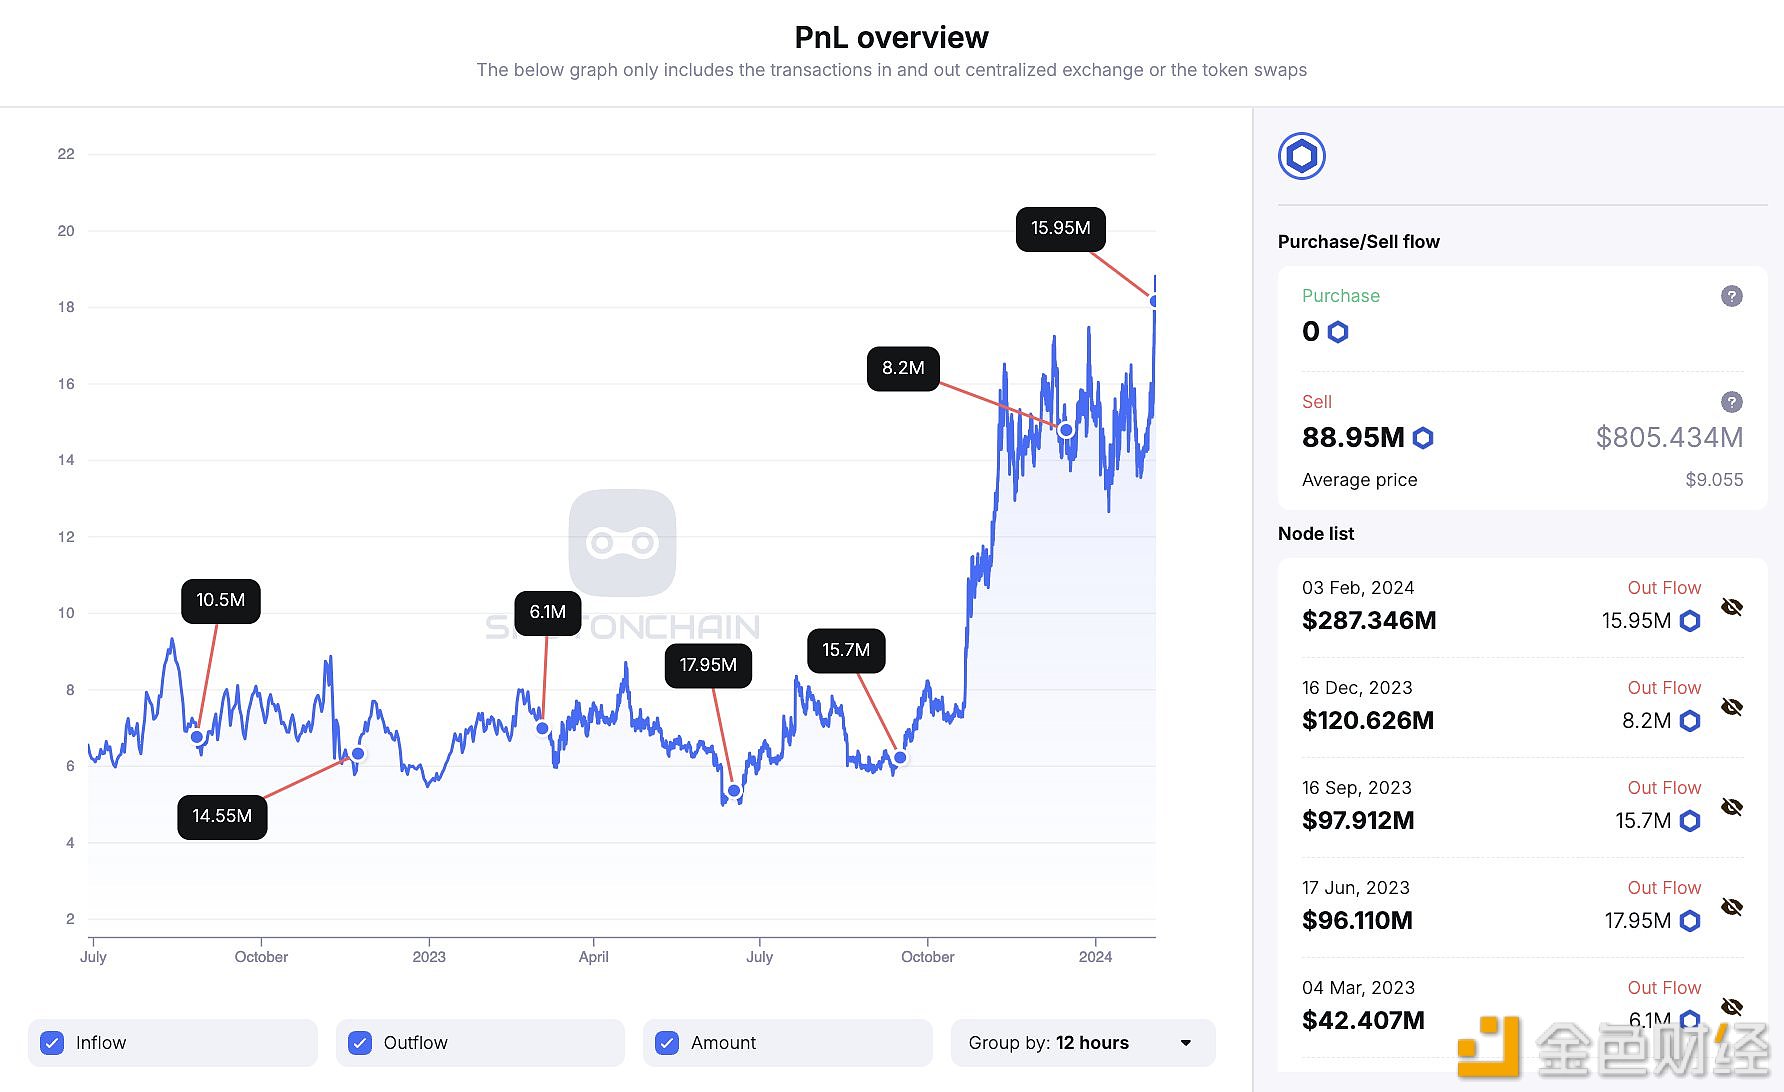Click the token icon next to Purchase 0
The image size is (1784, 1092).
pos(1338,331)
